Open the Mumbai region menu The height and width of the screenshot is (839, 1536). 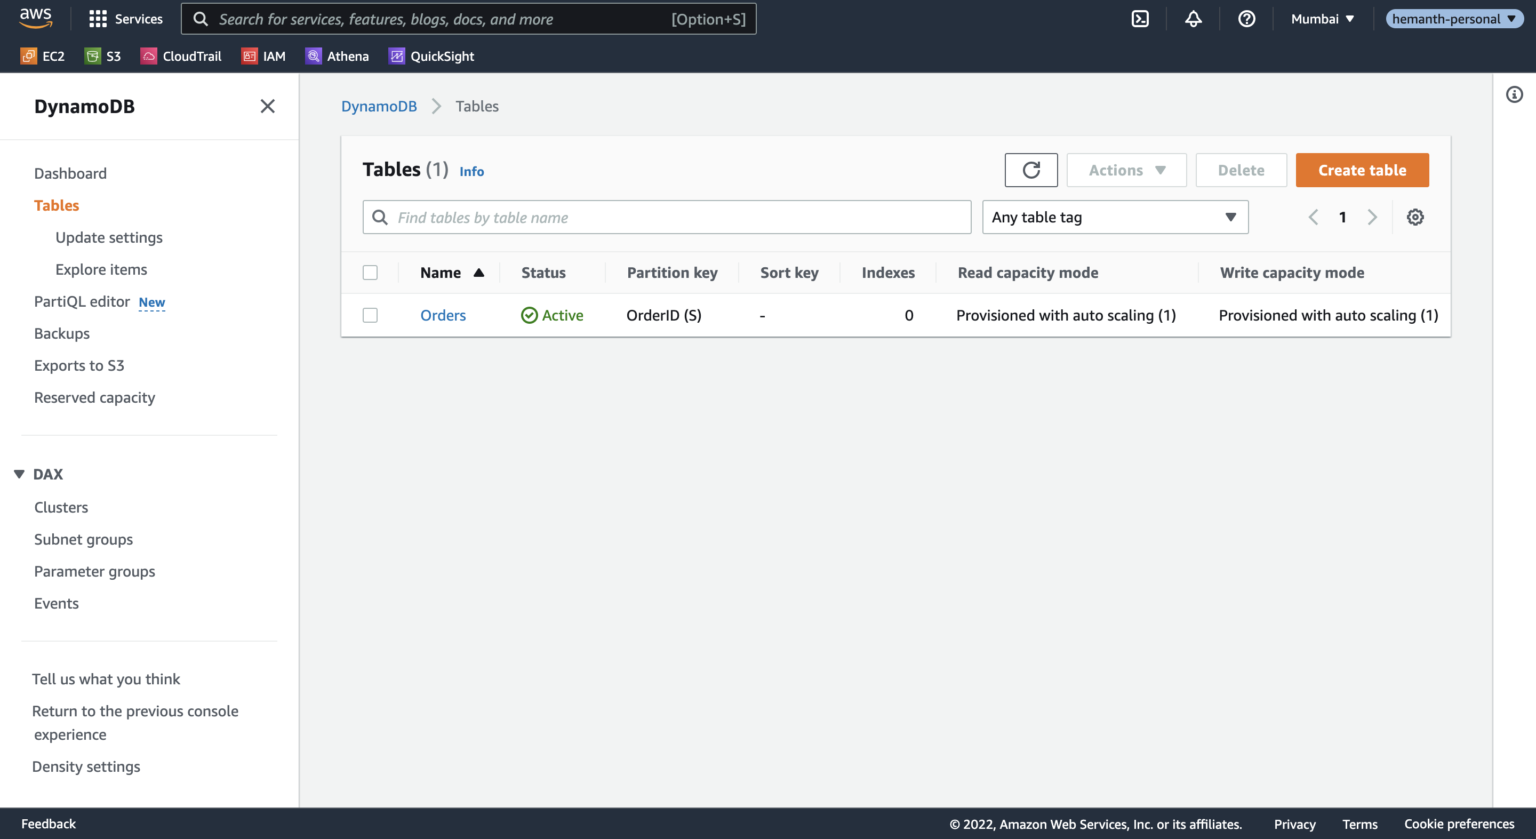click(1322, 18)
